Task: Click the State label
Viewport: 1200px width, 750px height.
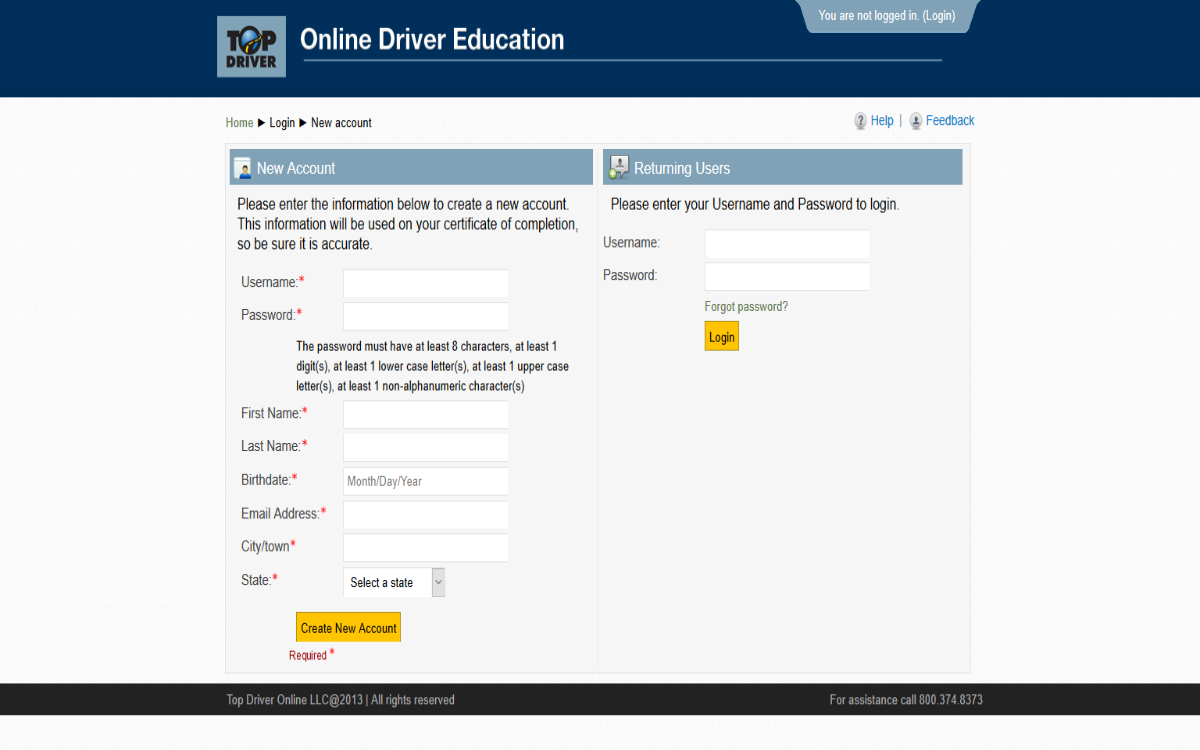Action: tap(256, 580)
